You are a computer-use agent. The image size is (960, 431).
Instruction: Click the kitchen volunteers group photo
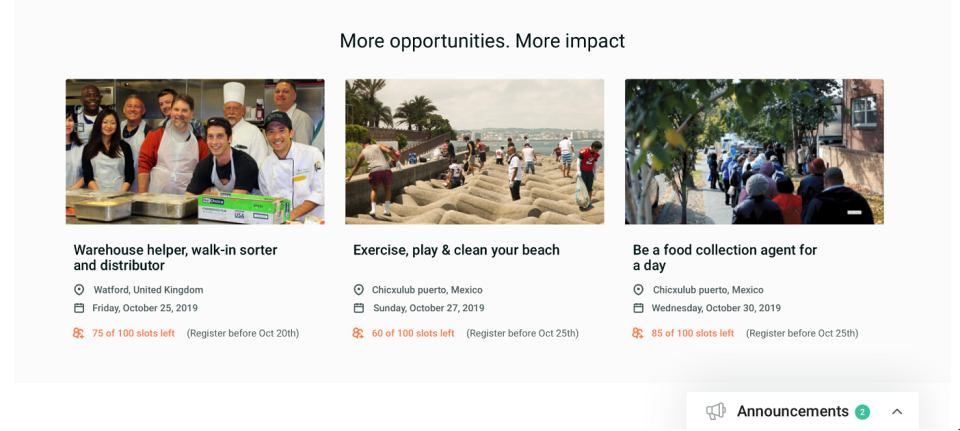pyautogui.click(x=195, y=151)
